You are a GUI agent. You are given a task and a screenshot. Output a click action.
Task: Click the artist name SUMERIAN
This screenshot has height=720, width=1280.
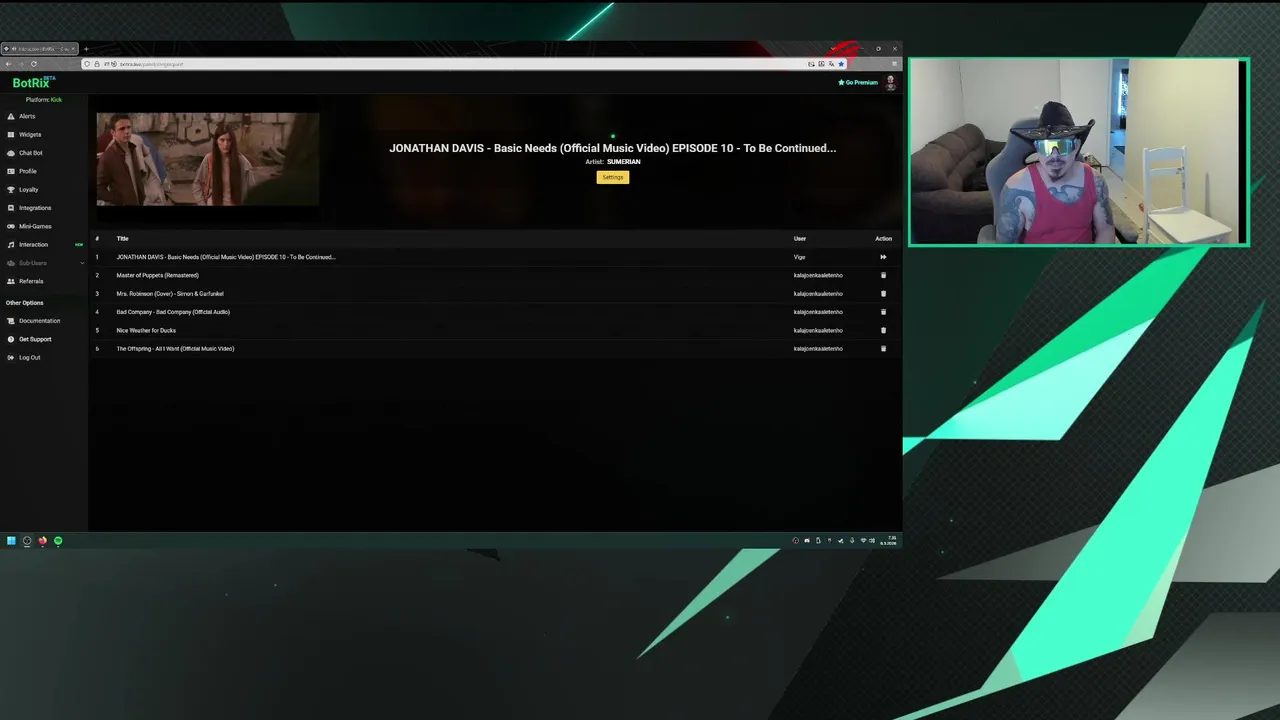pos(623,162)
